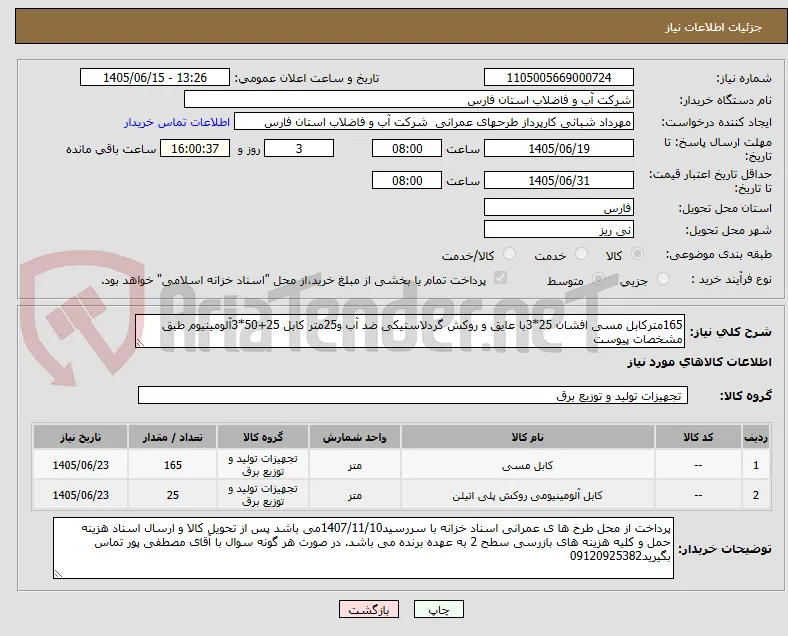Click the response deadline time field 08:00
This screenshot has height=636, width=788.
pos(407,148)
